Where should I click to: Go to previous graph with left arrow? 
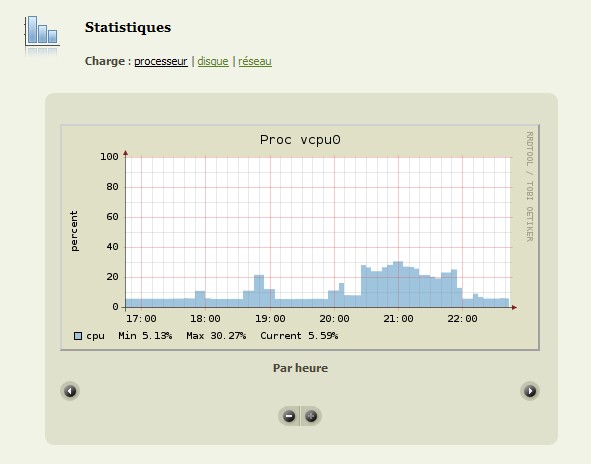tap(70, 391)
